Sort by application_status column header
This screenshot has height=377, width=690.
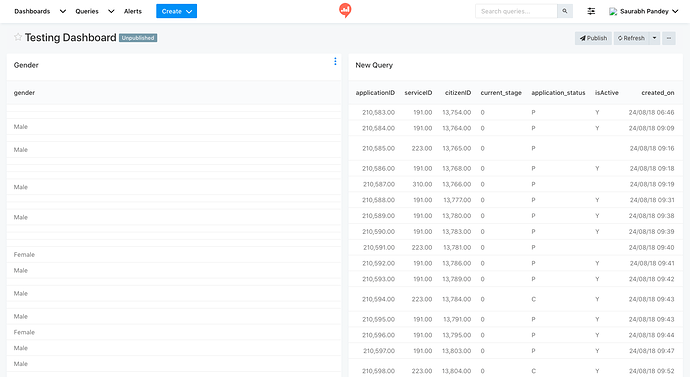pos(558,92)
